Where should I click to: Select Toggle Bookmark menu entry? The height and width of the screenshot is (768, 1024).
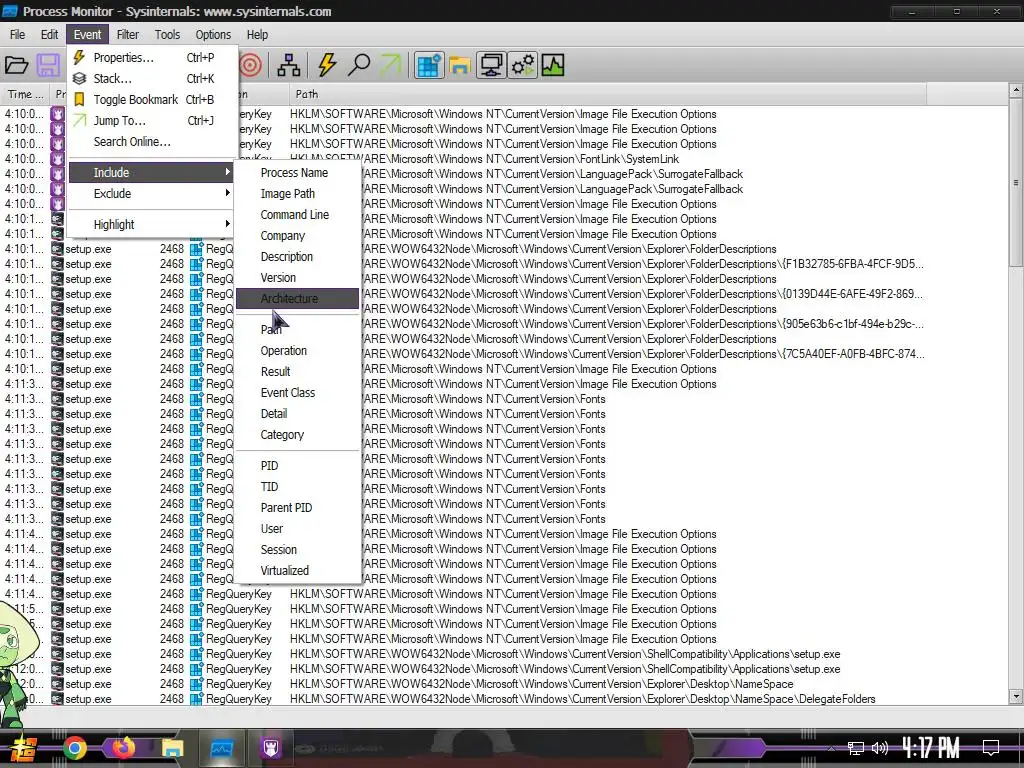152,99
